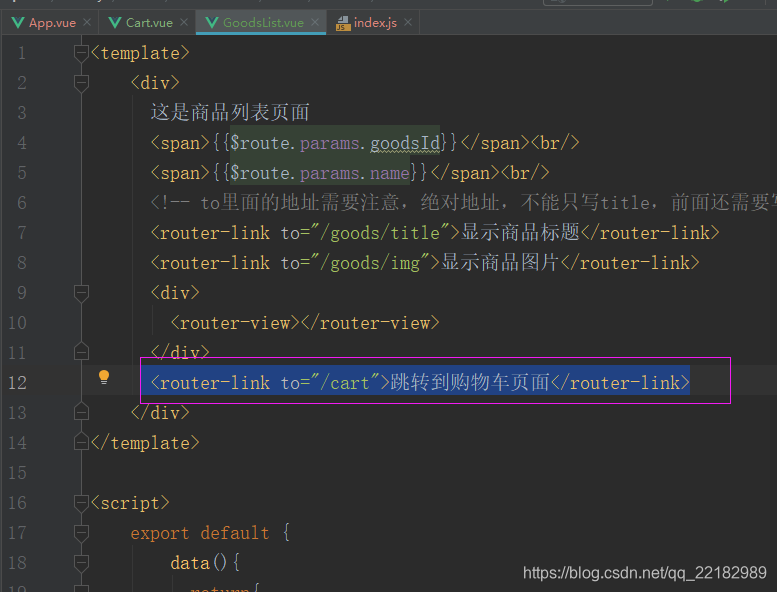
Task: Click the fold end marker on line 13
Action: click(81, 412)
